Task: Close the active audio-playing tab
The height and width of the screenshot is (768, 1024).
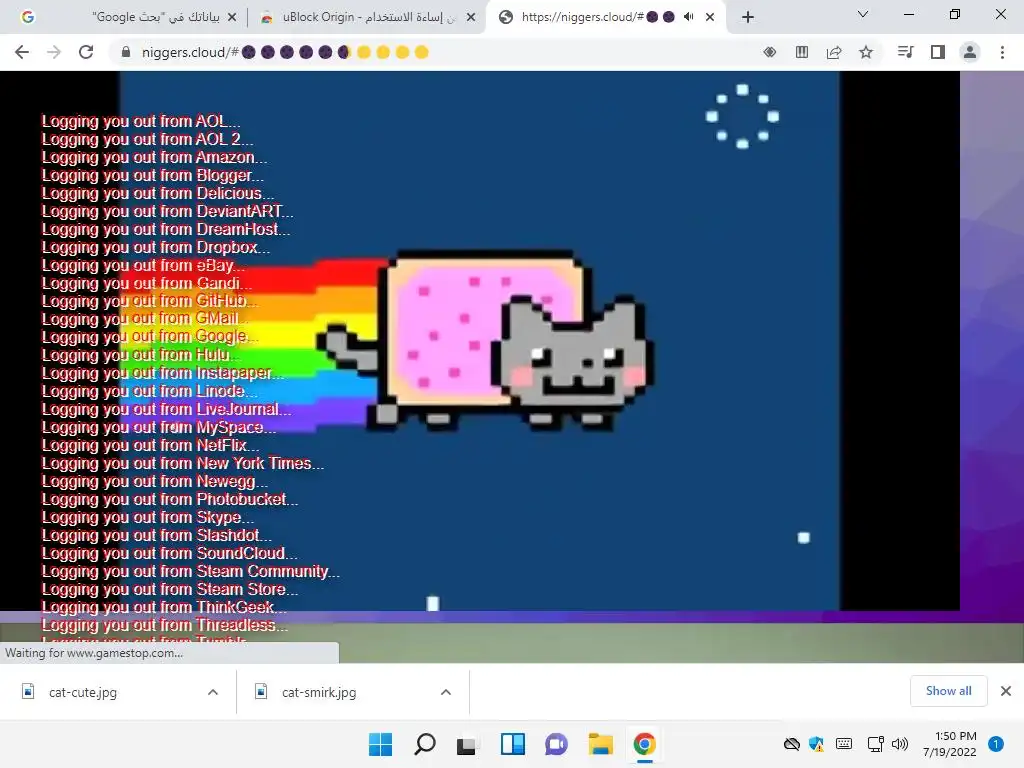Action: (x=711, y=17)
